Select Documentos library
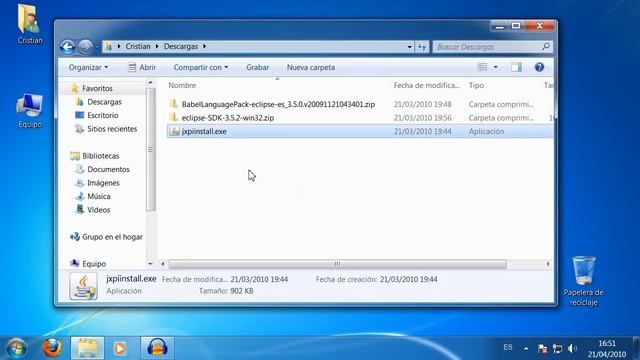The width and height of the screenshot is (640, 360). tap(108, 169)
